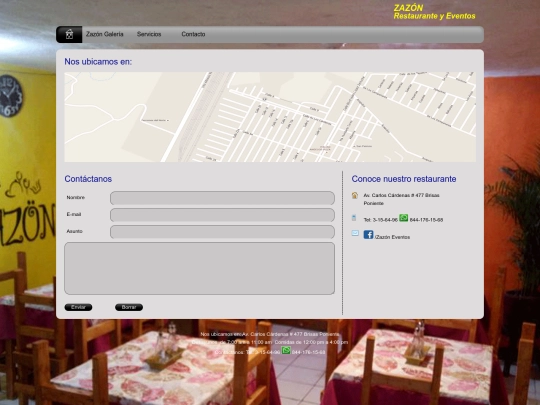Select the Av. Carlos Cárdenas address text
This screenshot has height=405, width=540.
[401, 199]
